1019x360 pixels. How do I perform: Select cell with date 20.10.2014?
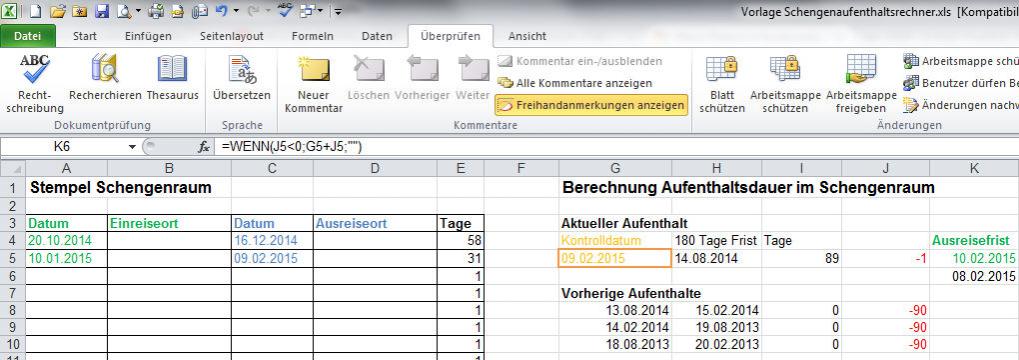click(x=66, y=240)
